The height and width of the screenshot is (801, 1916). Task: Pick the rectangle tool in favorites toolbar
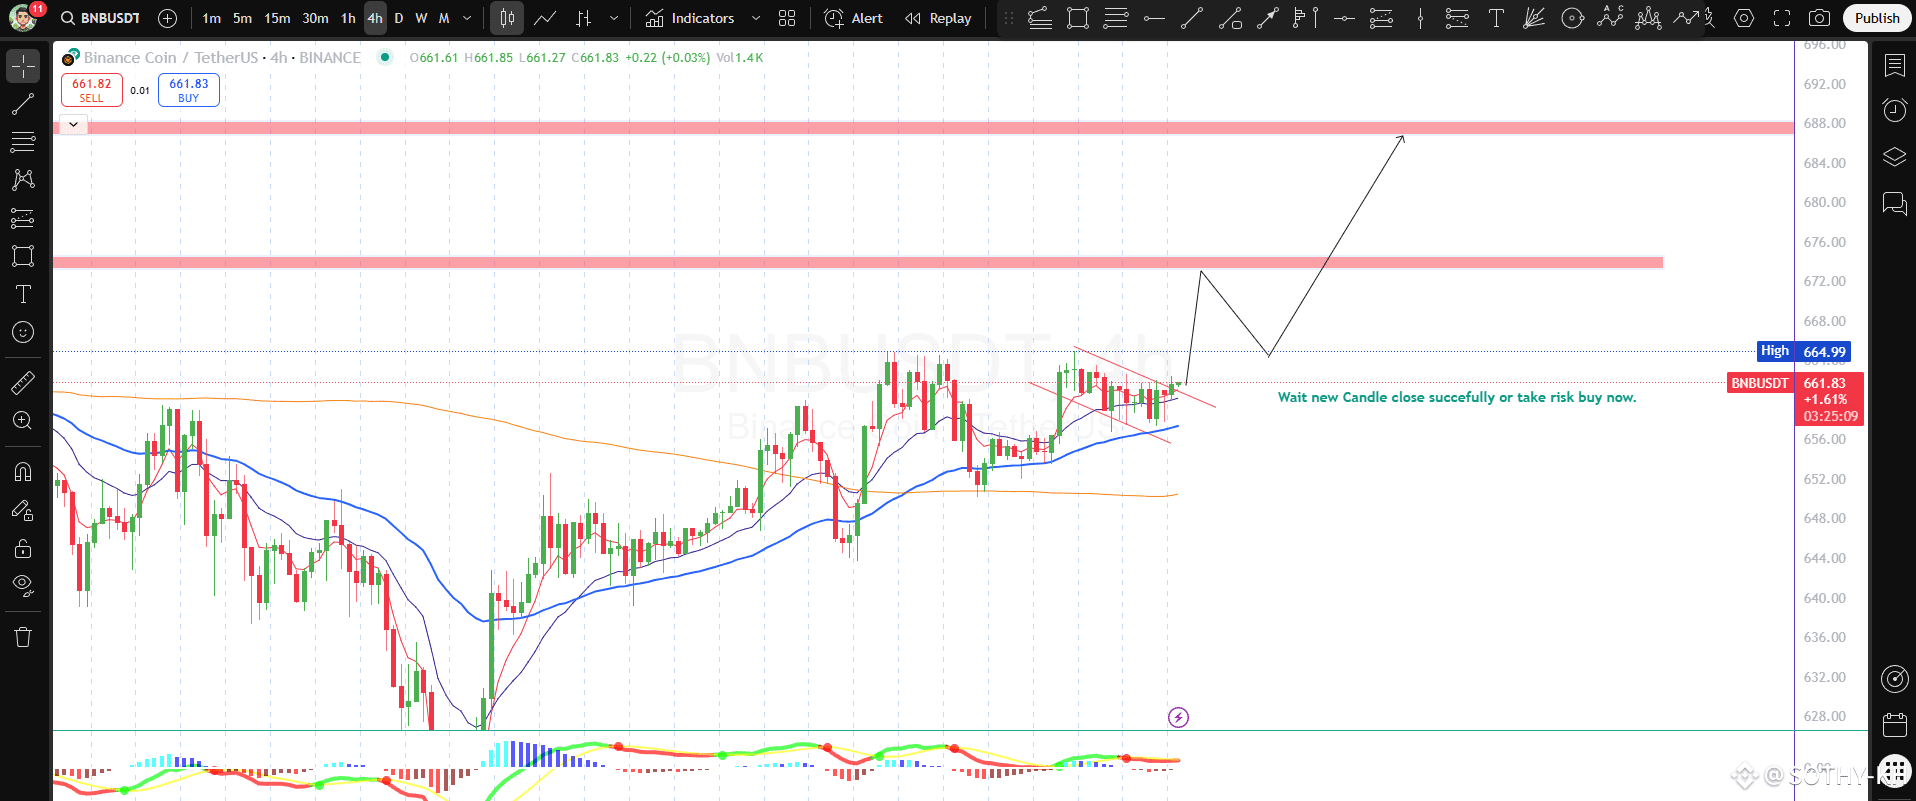[1078, 18]
